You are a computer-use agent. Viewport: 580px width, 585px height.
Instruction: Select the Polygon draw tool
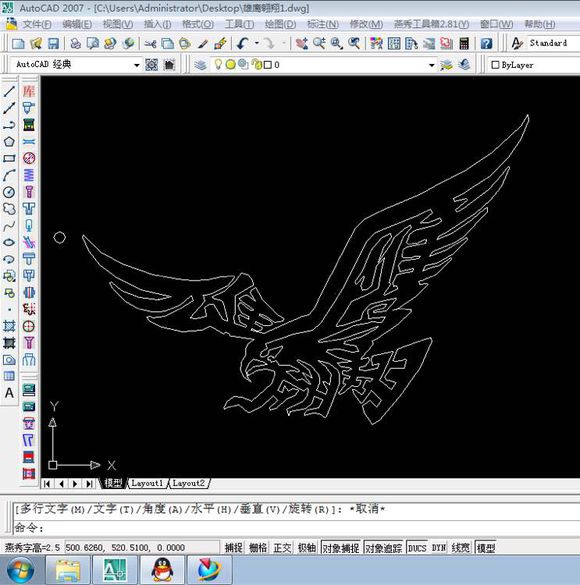(9, 142)
